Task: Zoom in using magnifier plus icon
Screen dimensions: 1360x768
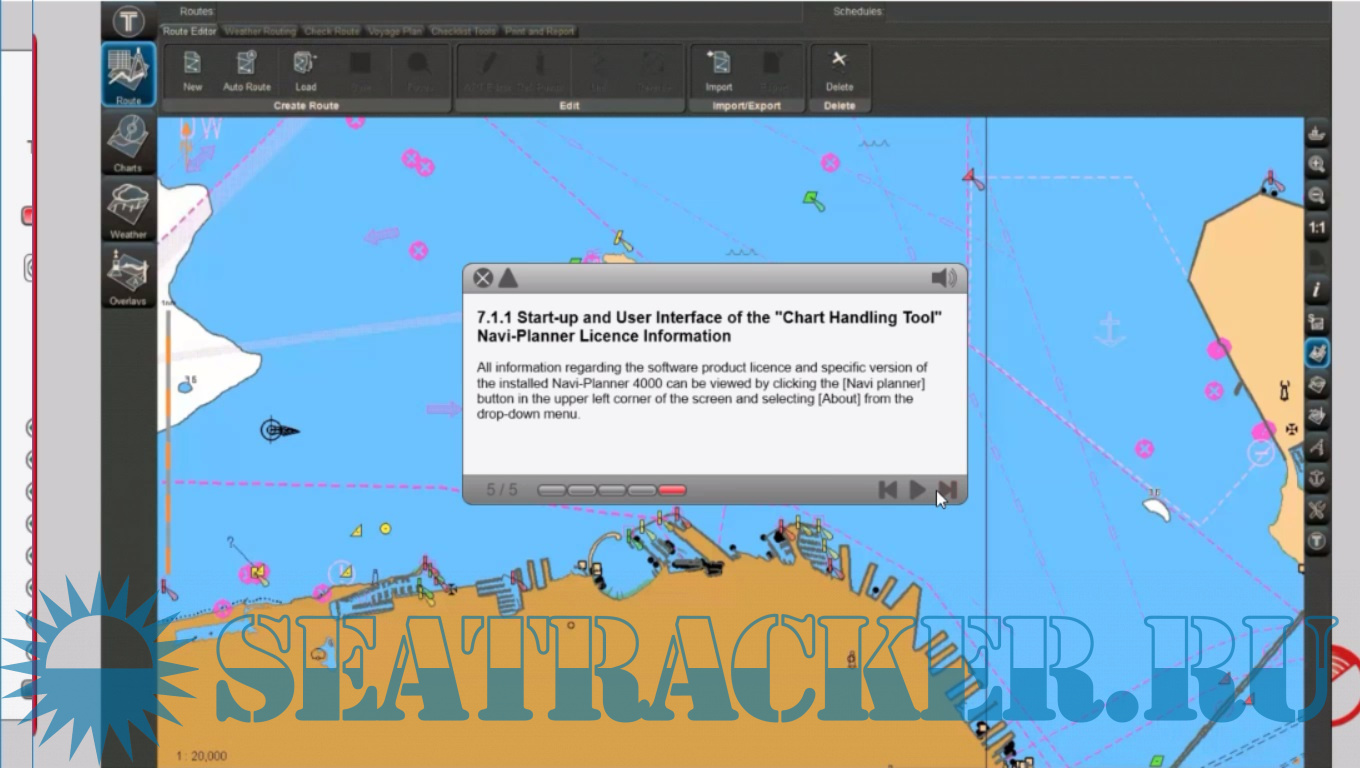Action: click(x=1317, y=165)
